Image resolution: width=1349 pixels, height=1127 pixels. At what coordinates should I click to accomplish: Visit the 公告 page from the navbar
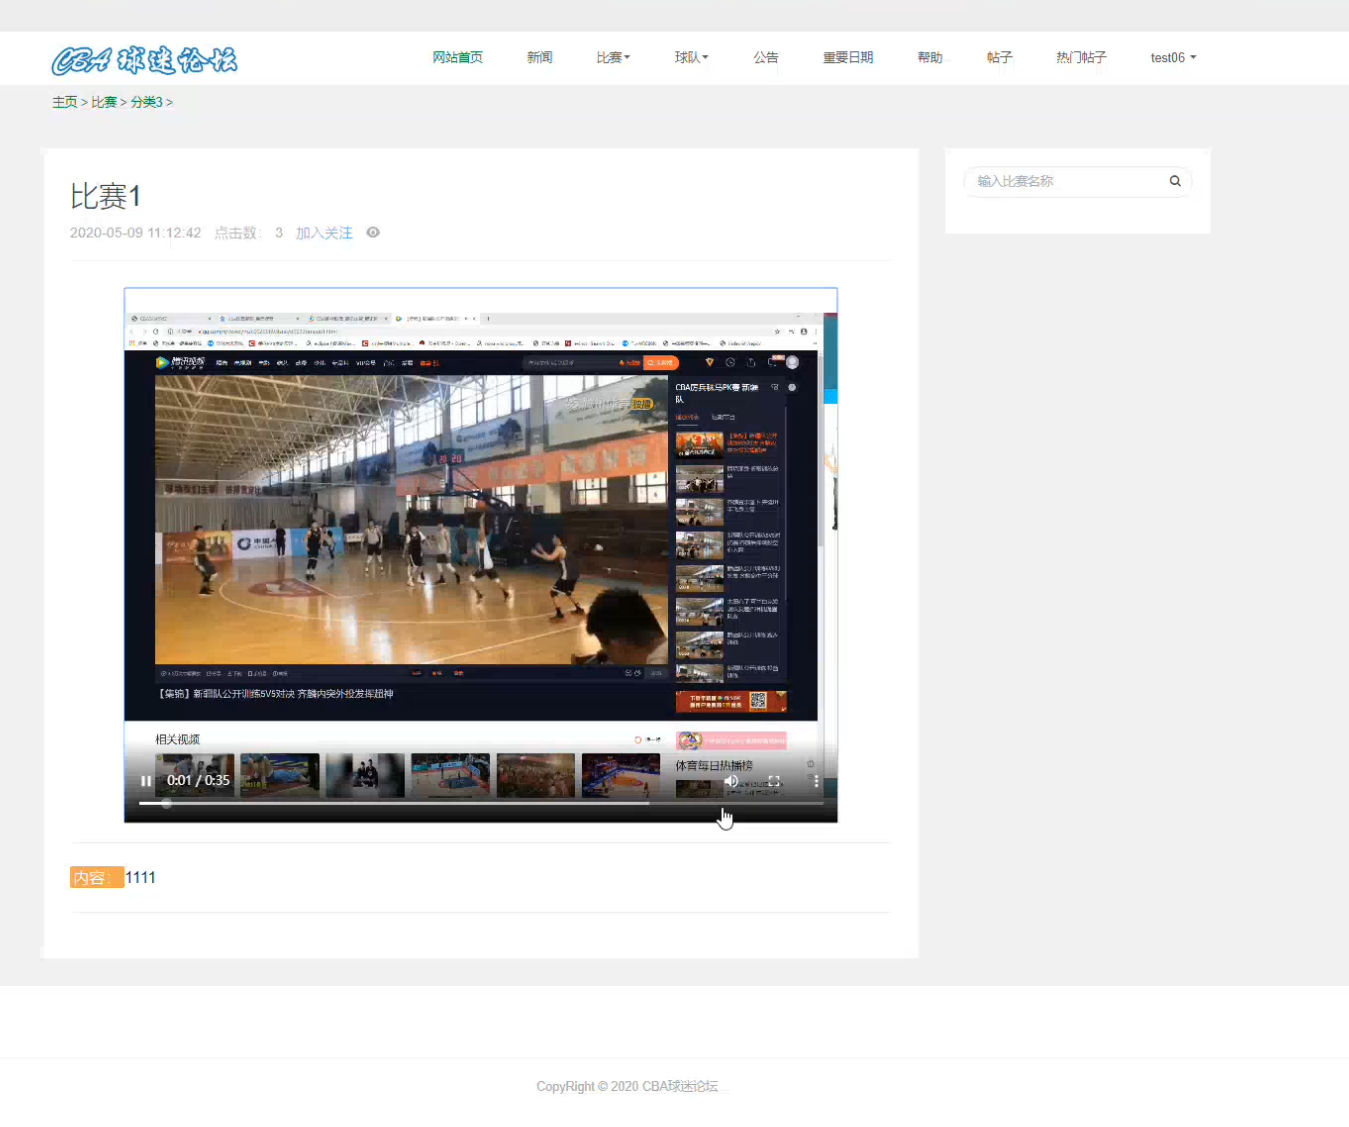766,57
